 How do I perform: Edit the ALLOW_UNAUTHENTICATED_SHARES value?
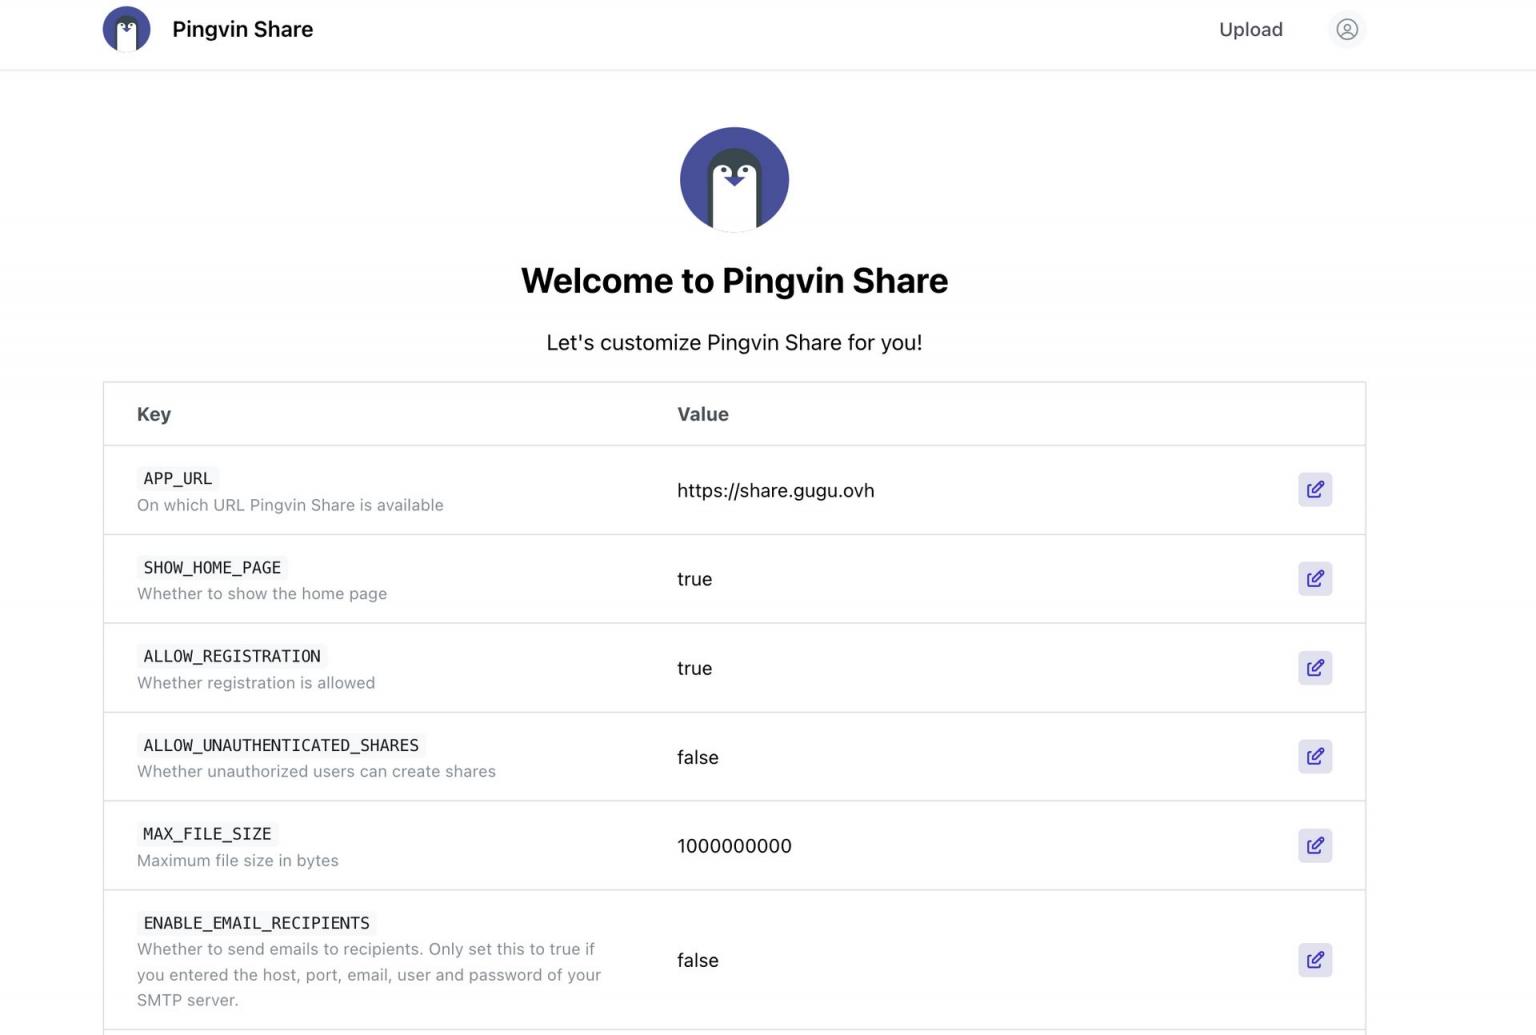pyautogui.click(x=1315, y=757)
